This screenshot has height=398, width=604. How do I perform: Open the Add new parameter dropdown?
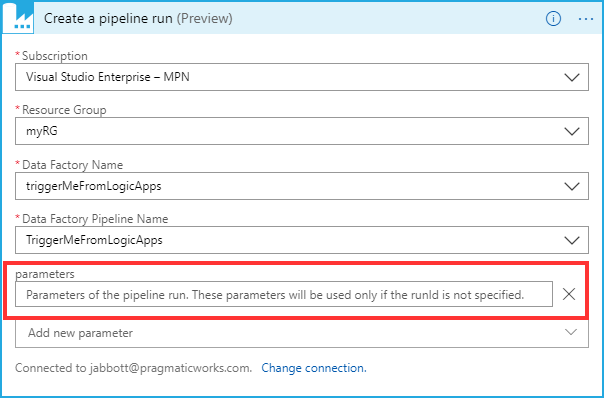point(302,333)
